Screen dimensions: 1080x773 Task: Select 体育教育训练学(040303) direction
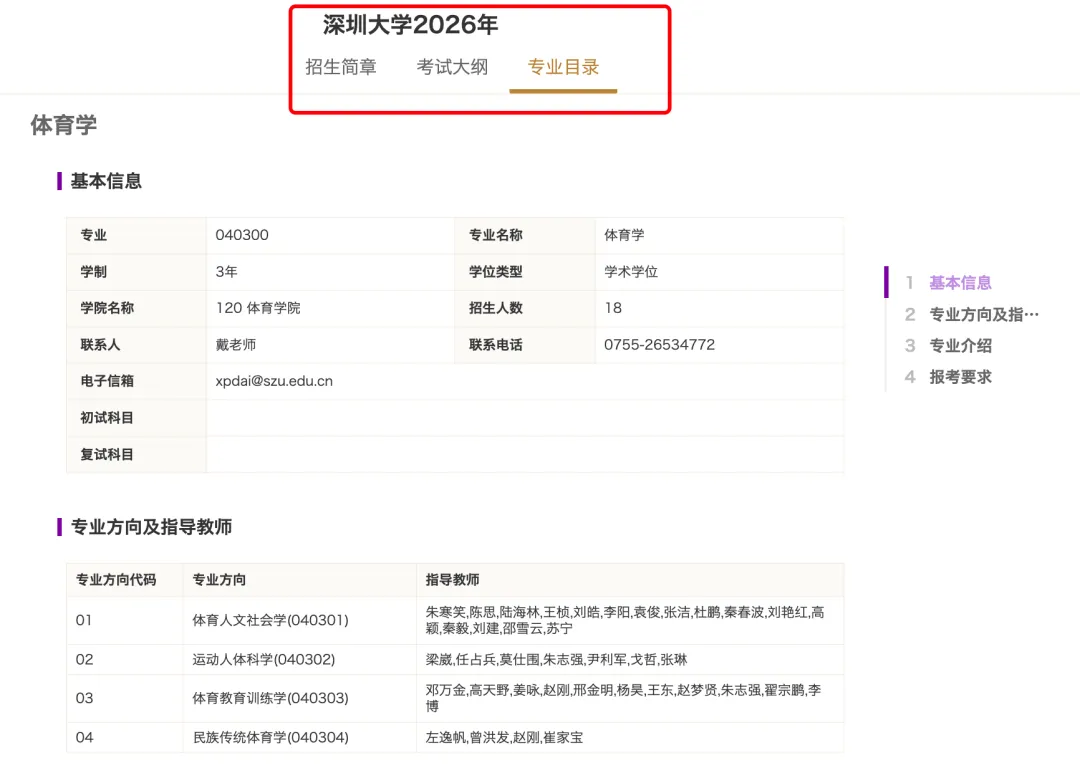[270, 698]
